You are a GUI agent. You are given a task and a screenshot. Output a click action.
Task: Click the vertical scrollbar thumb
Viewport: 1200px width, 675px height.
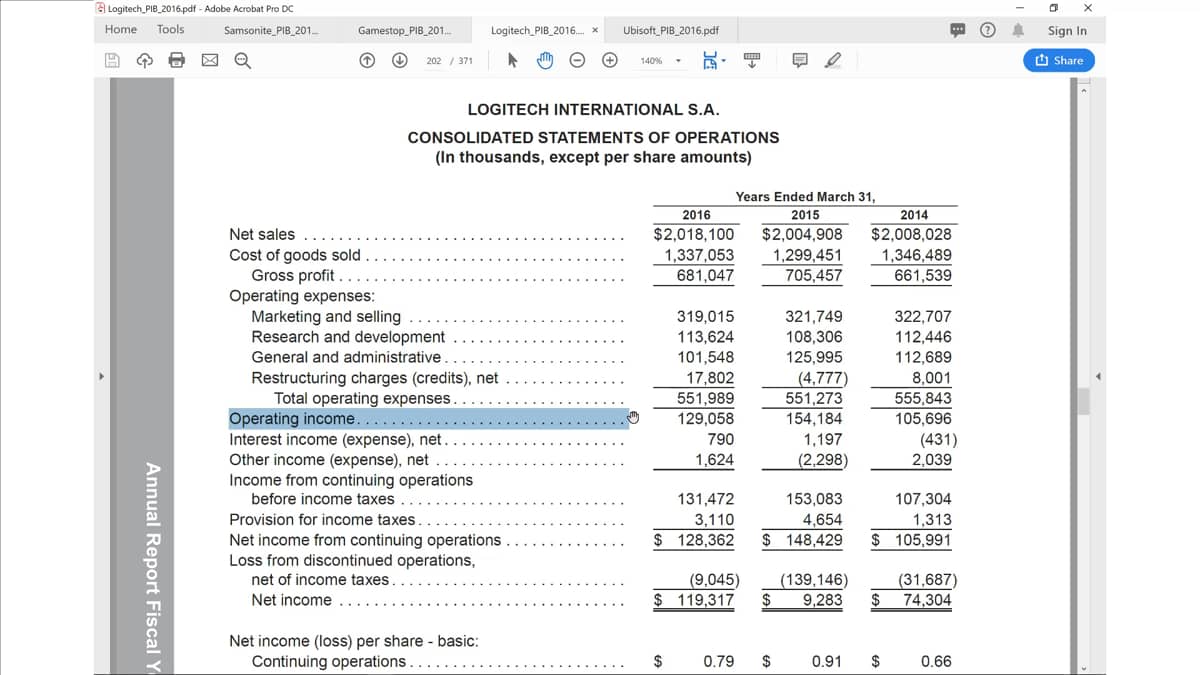(x=1083, y=401)
